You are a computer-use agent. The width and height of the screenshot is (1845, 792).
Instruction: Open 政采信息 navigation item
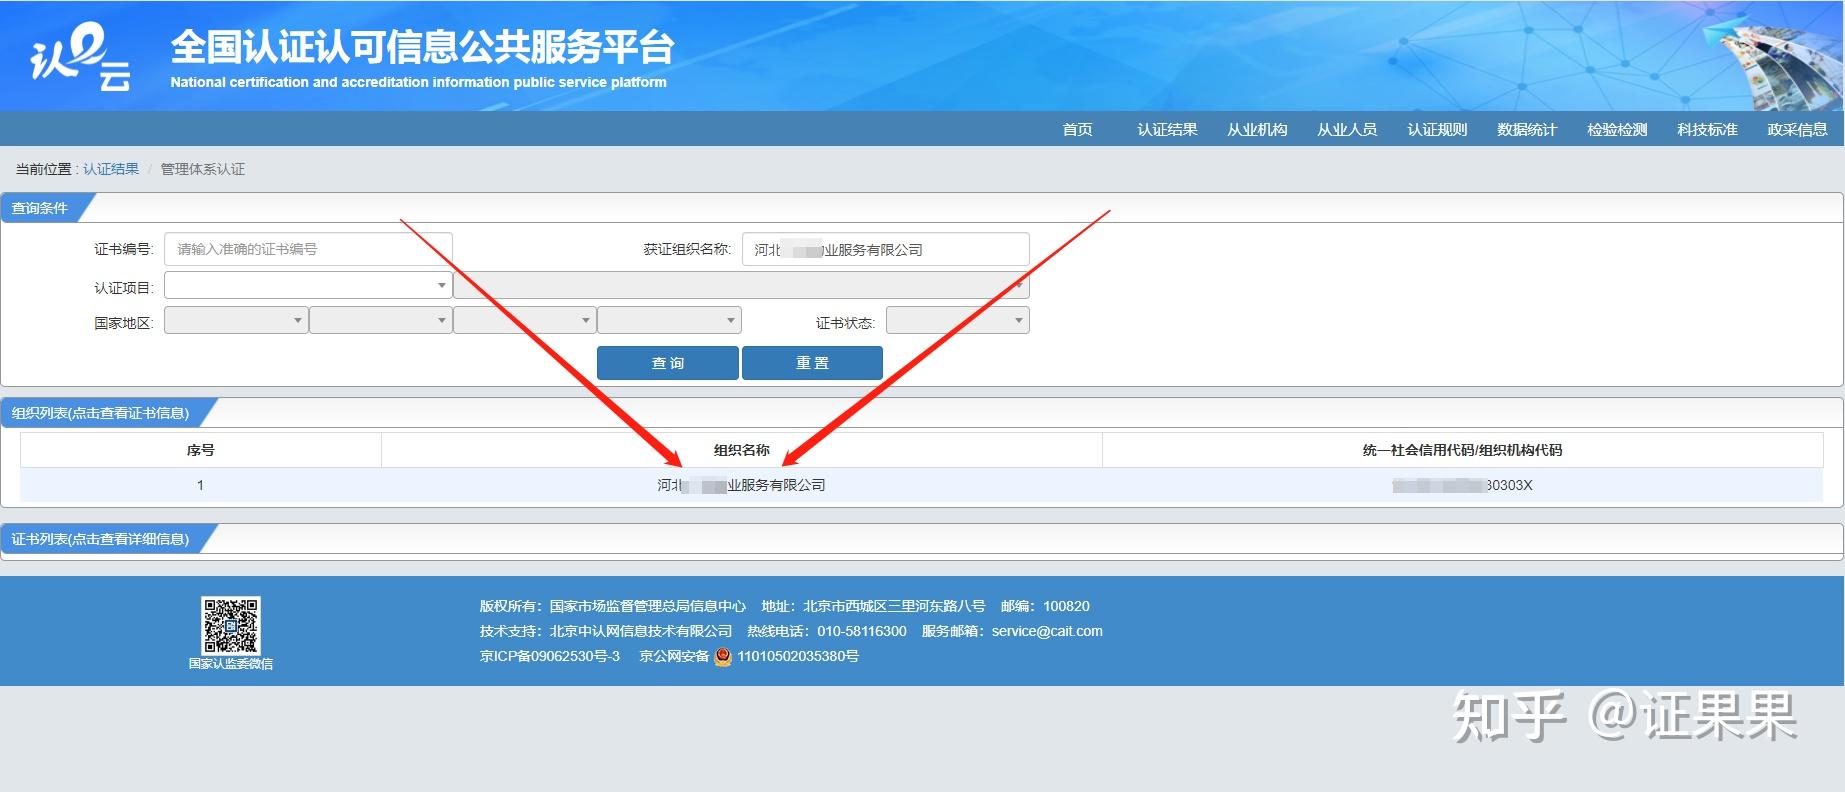click(x=1797, y=129)
